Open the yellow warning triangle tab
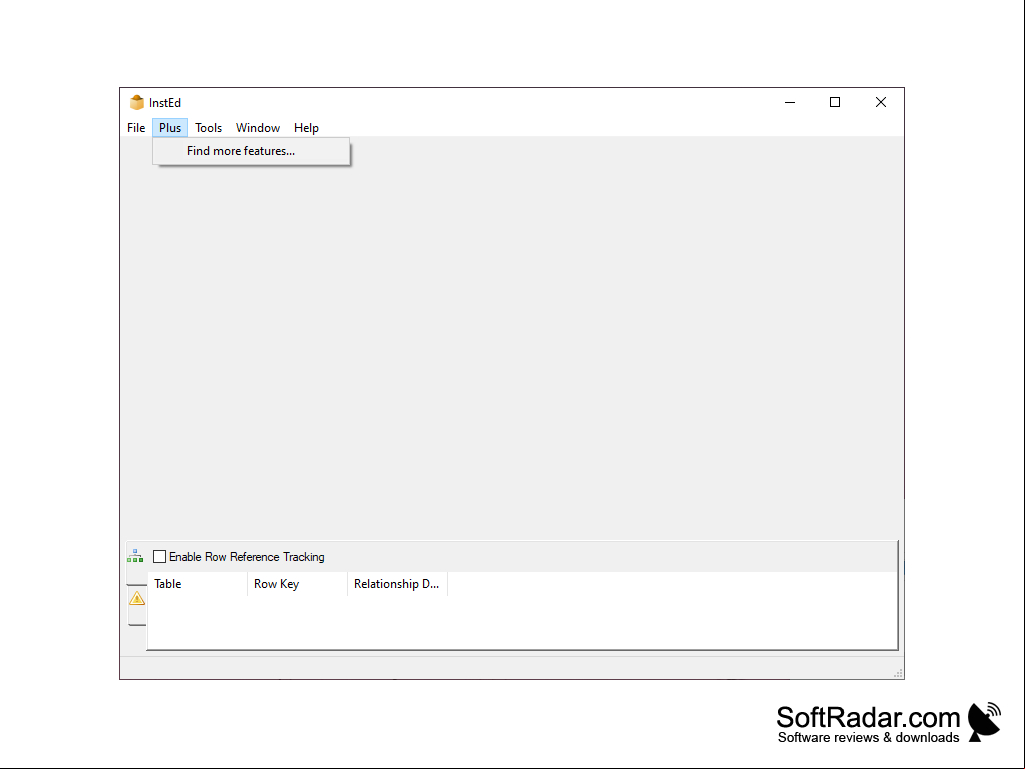The width and height of the screenshot is (1025, 769). click(x=137, y=598)
